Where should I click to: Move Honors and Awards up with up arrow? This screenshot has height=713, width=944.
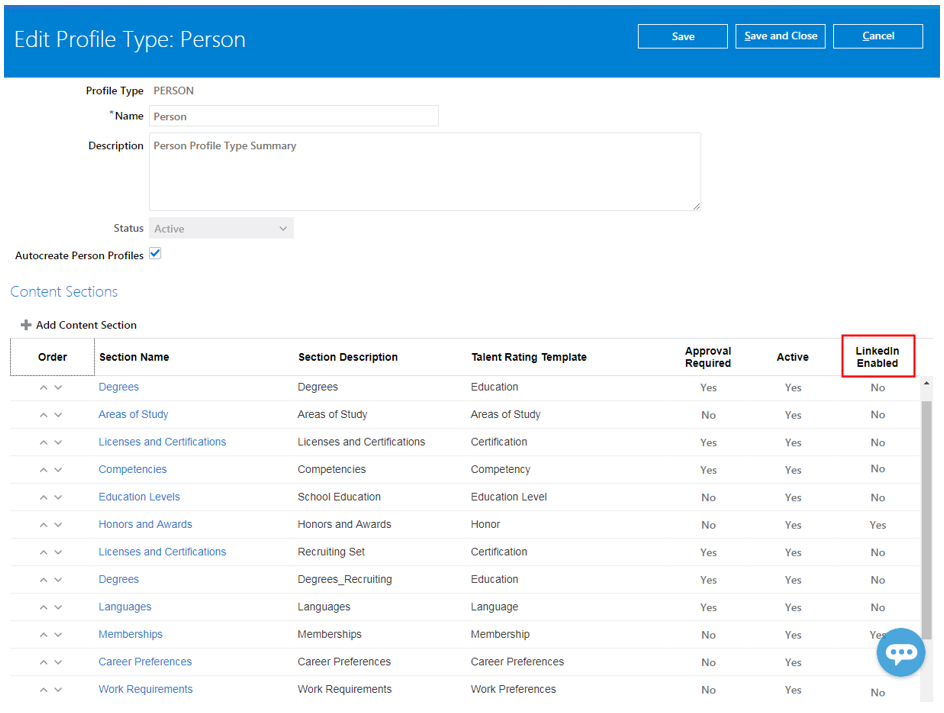(43, 524)
